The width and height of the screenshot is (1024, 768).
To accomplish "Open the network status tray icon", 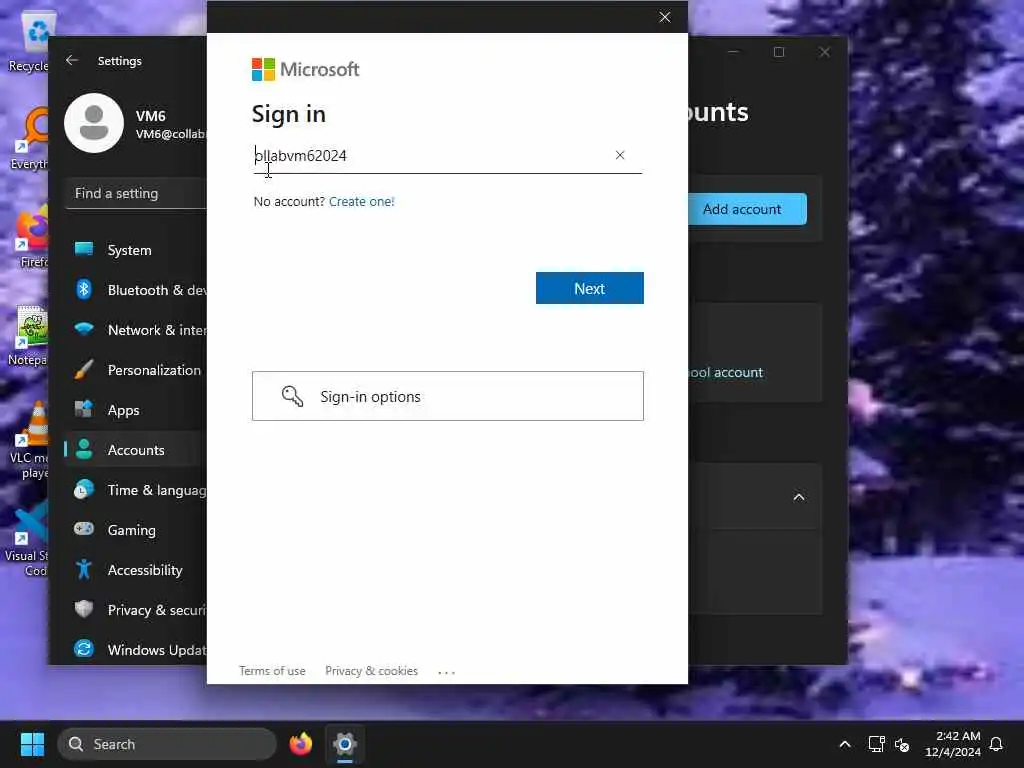I will click(x=876, y=744).
